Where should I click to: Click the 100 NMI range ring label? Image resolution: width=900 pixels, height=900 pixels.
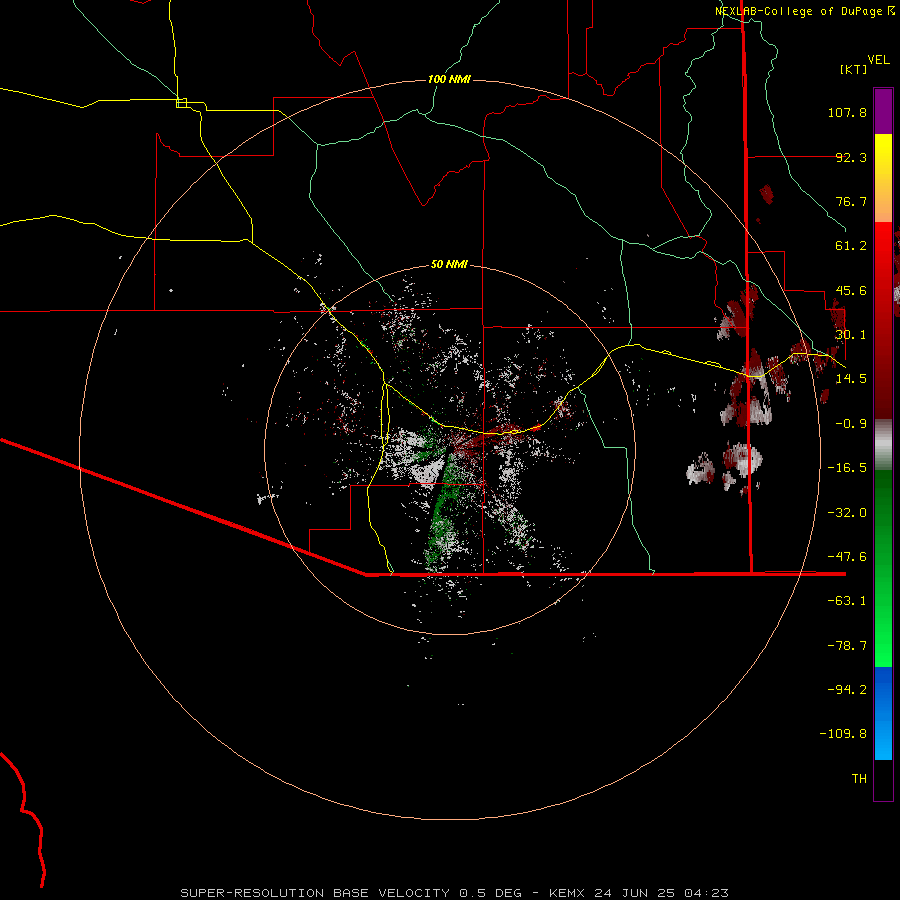(x=449, y=79)
